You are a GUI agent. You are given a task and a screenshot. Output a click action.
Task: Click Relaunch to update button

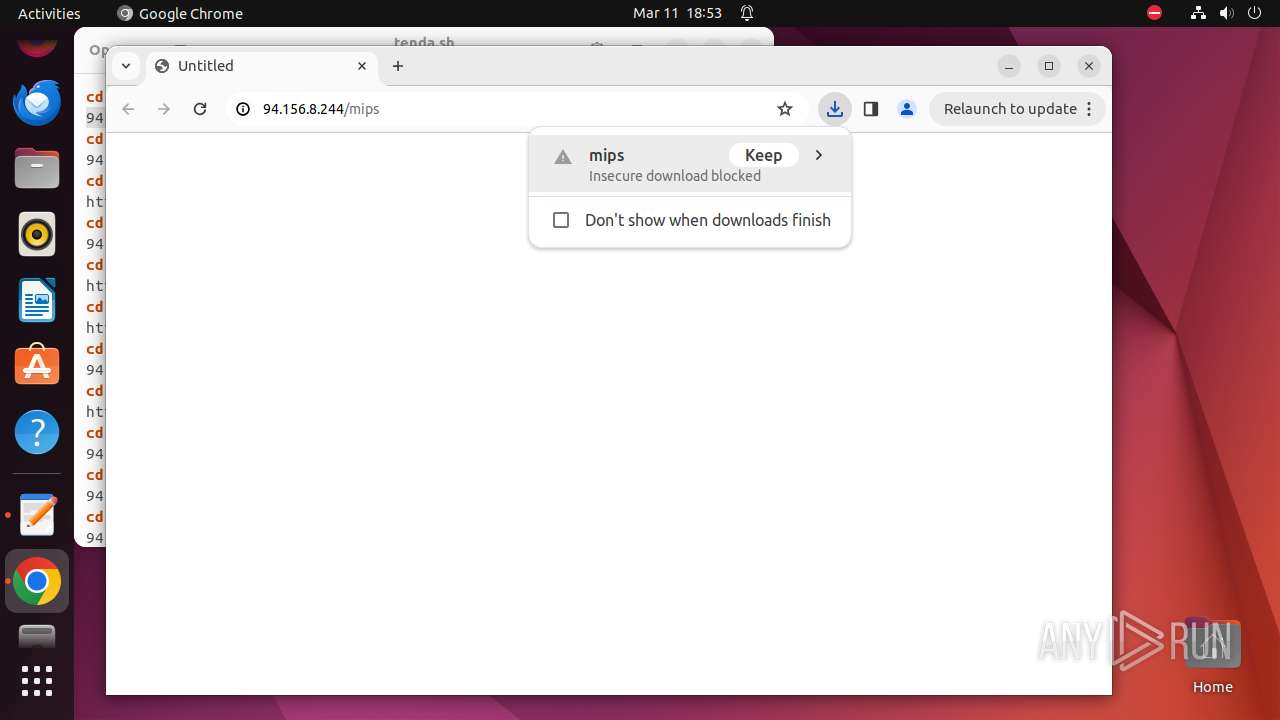tap(1010, 109)
